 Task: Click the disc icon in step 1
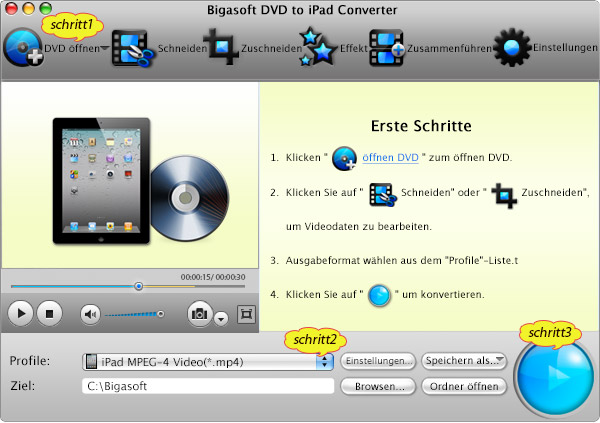tap(344, 158)
